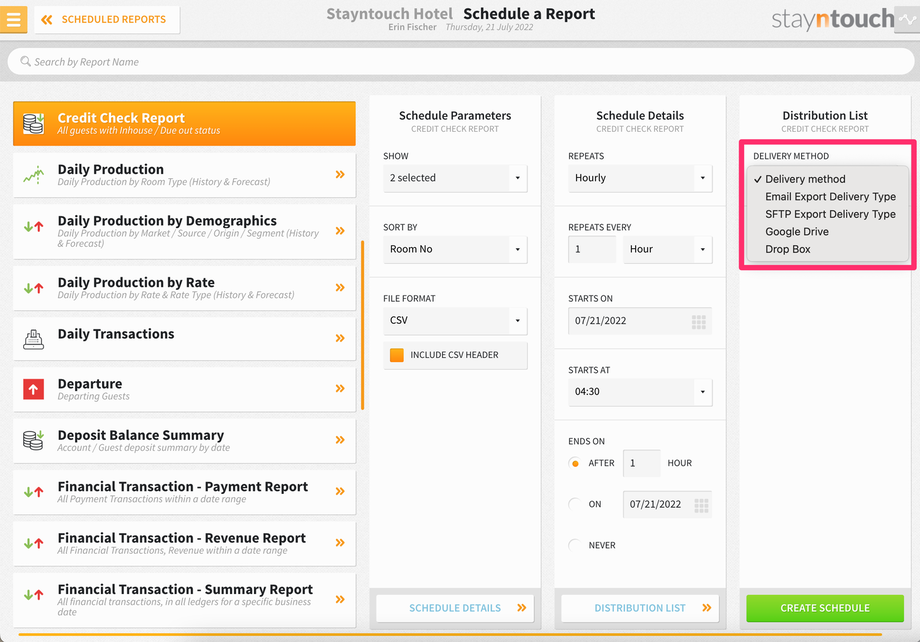Image resolution: width=920 pixels, height=642 pixels.
Task: Click the Distribution List next button
Action: click(640, 608)
